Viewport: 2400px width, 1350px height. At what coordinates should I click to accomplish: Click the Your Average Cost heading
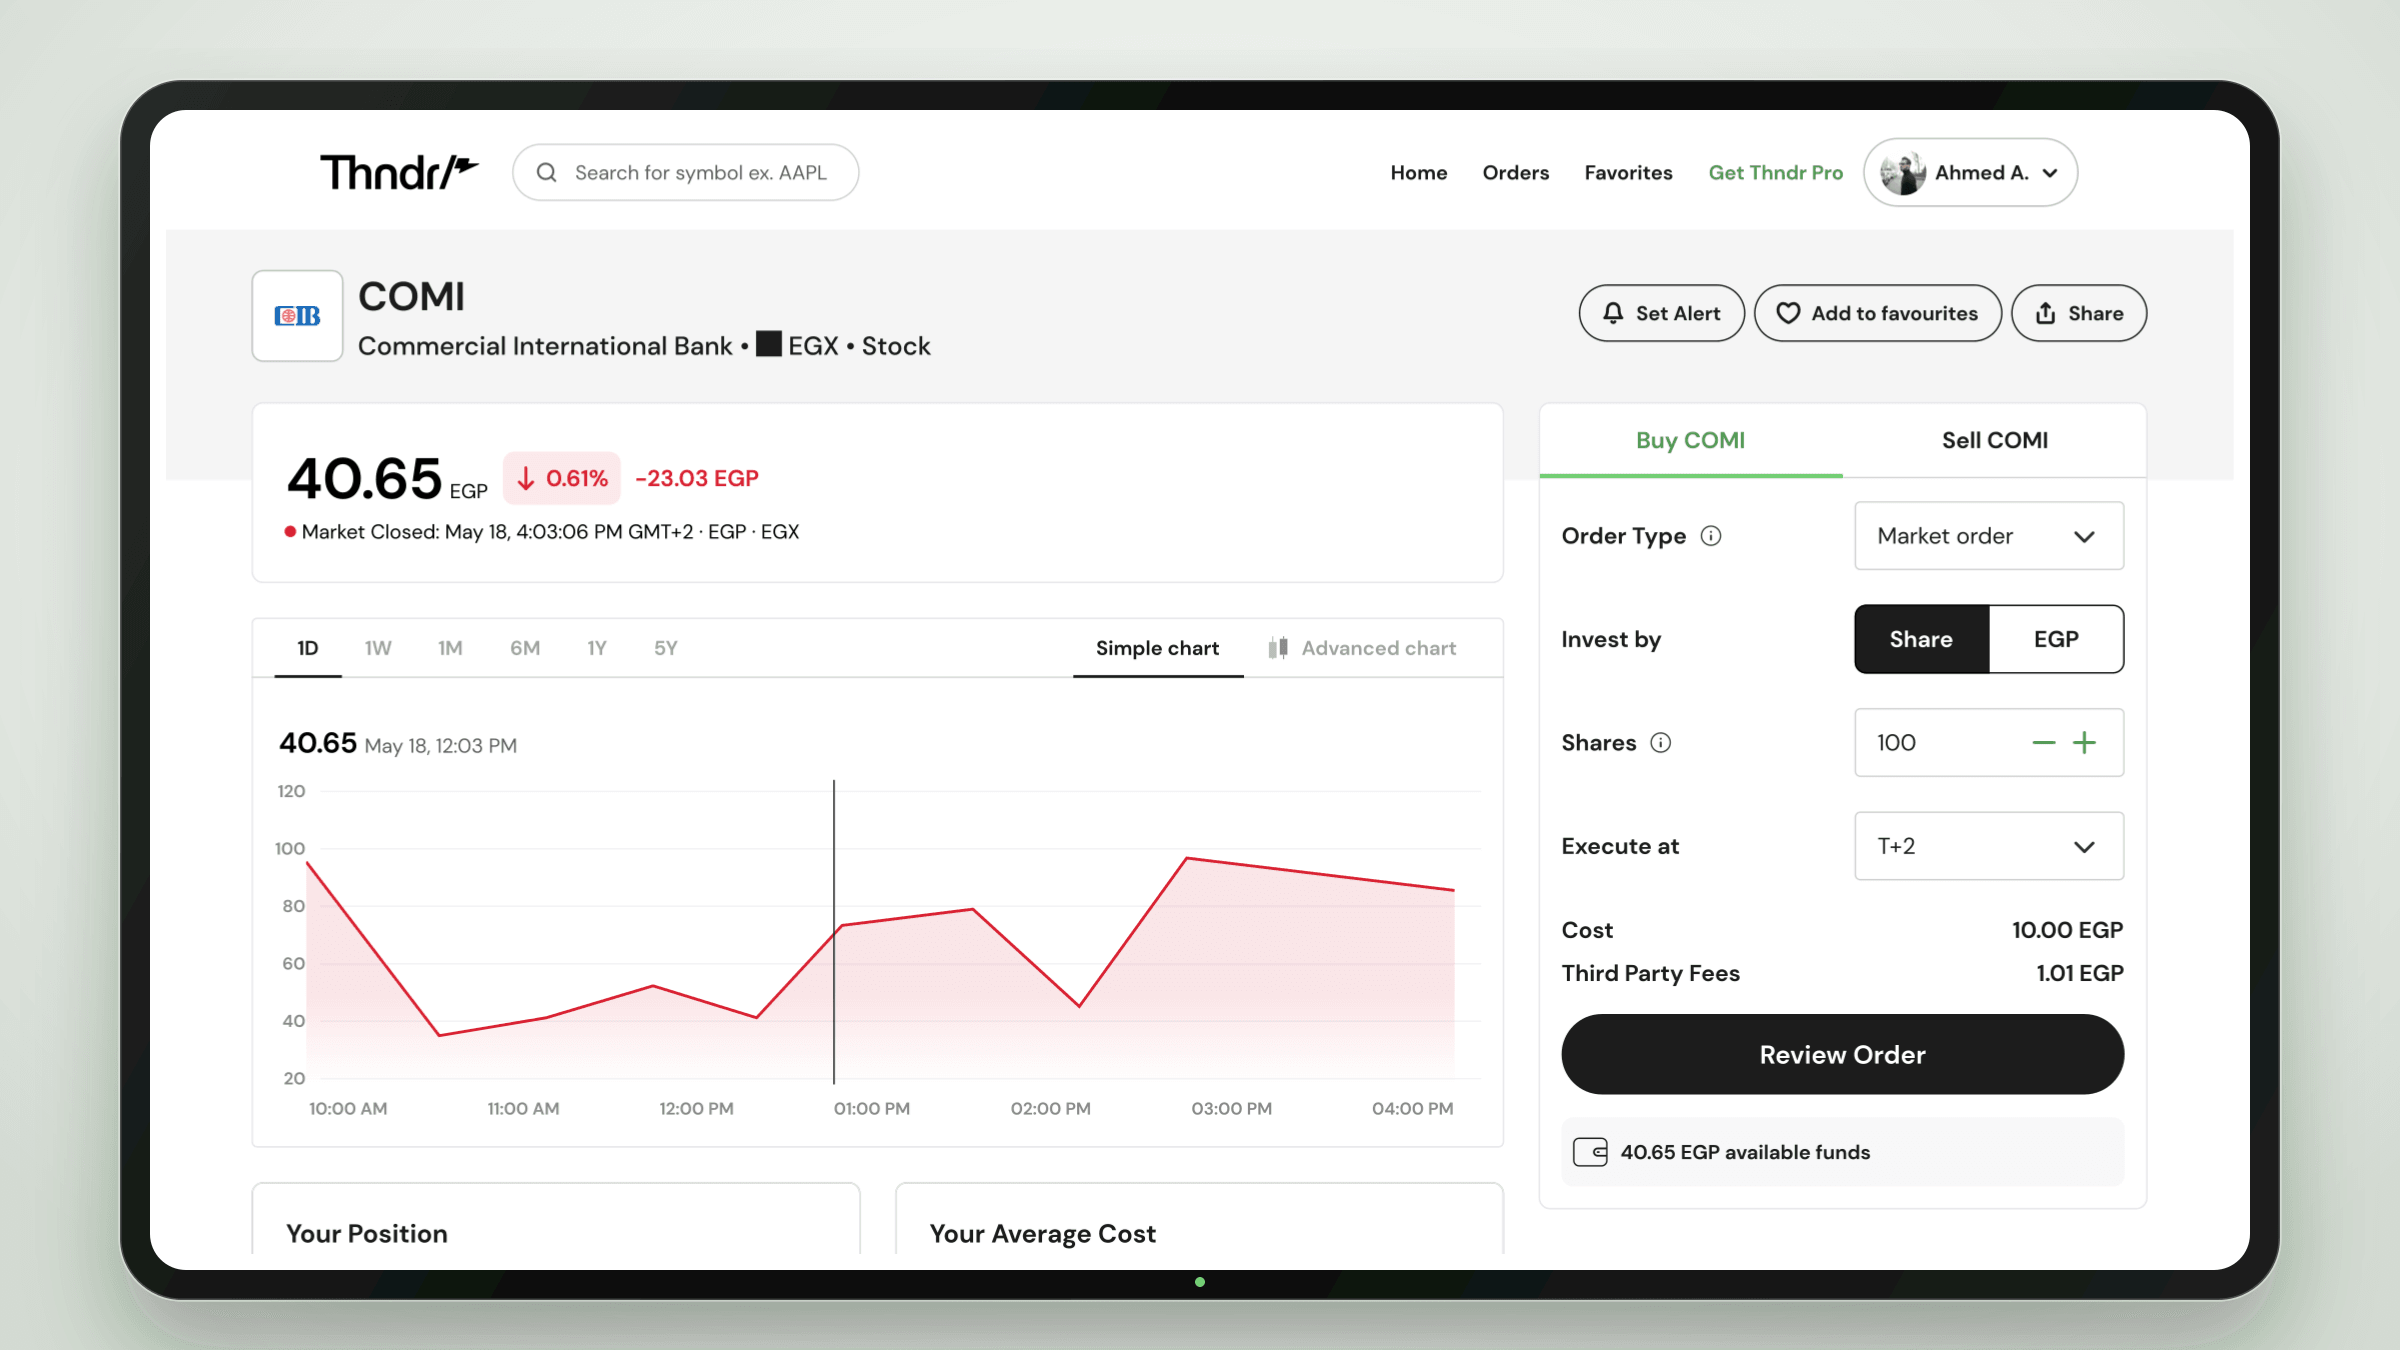pos(1042,1234)
